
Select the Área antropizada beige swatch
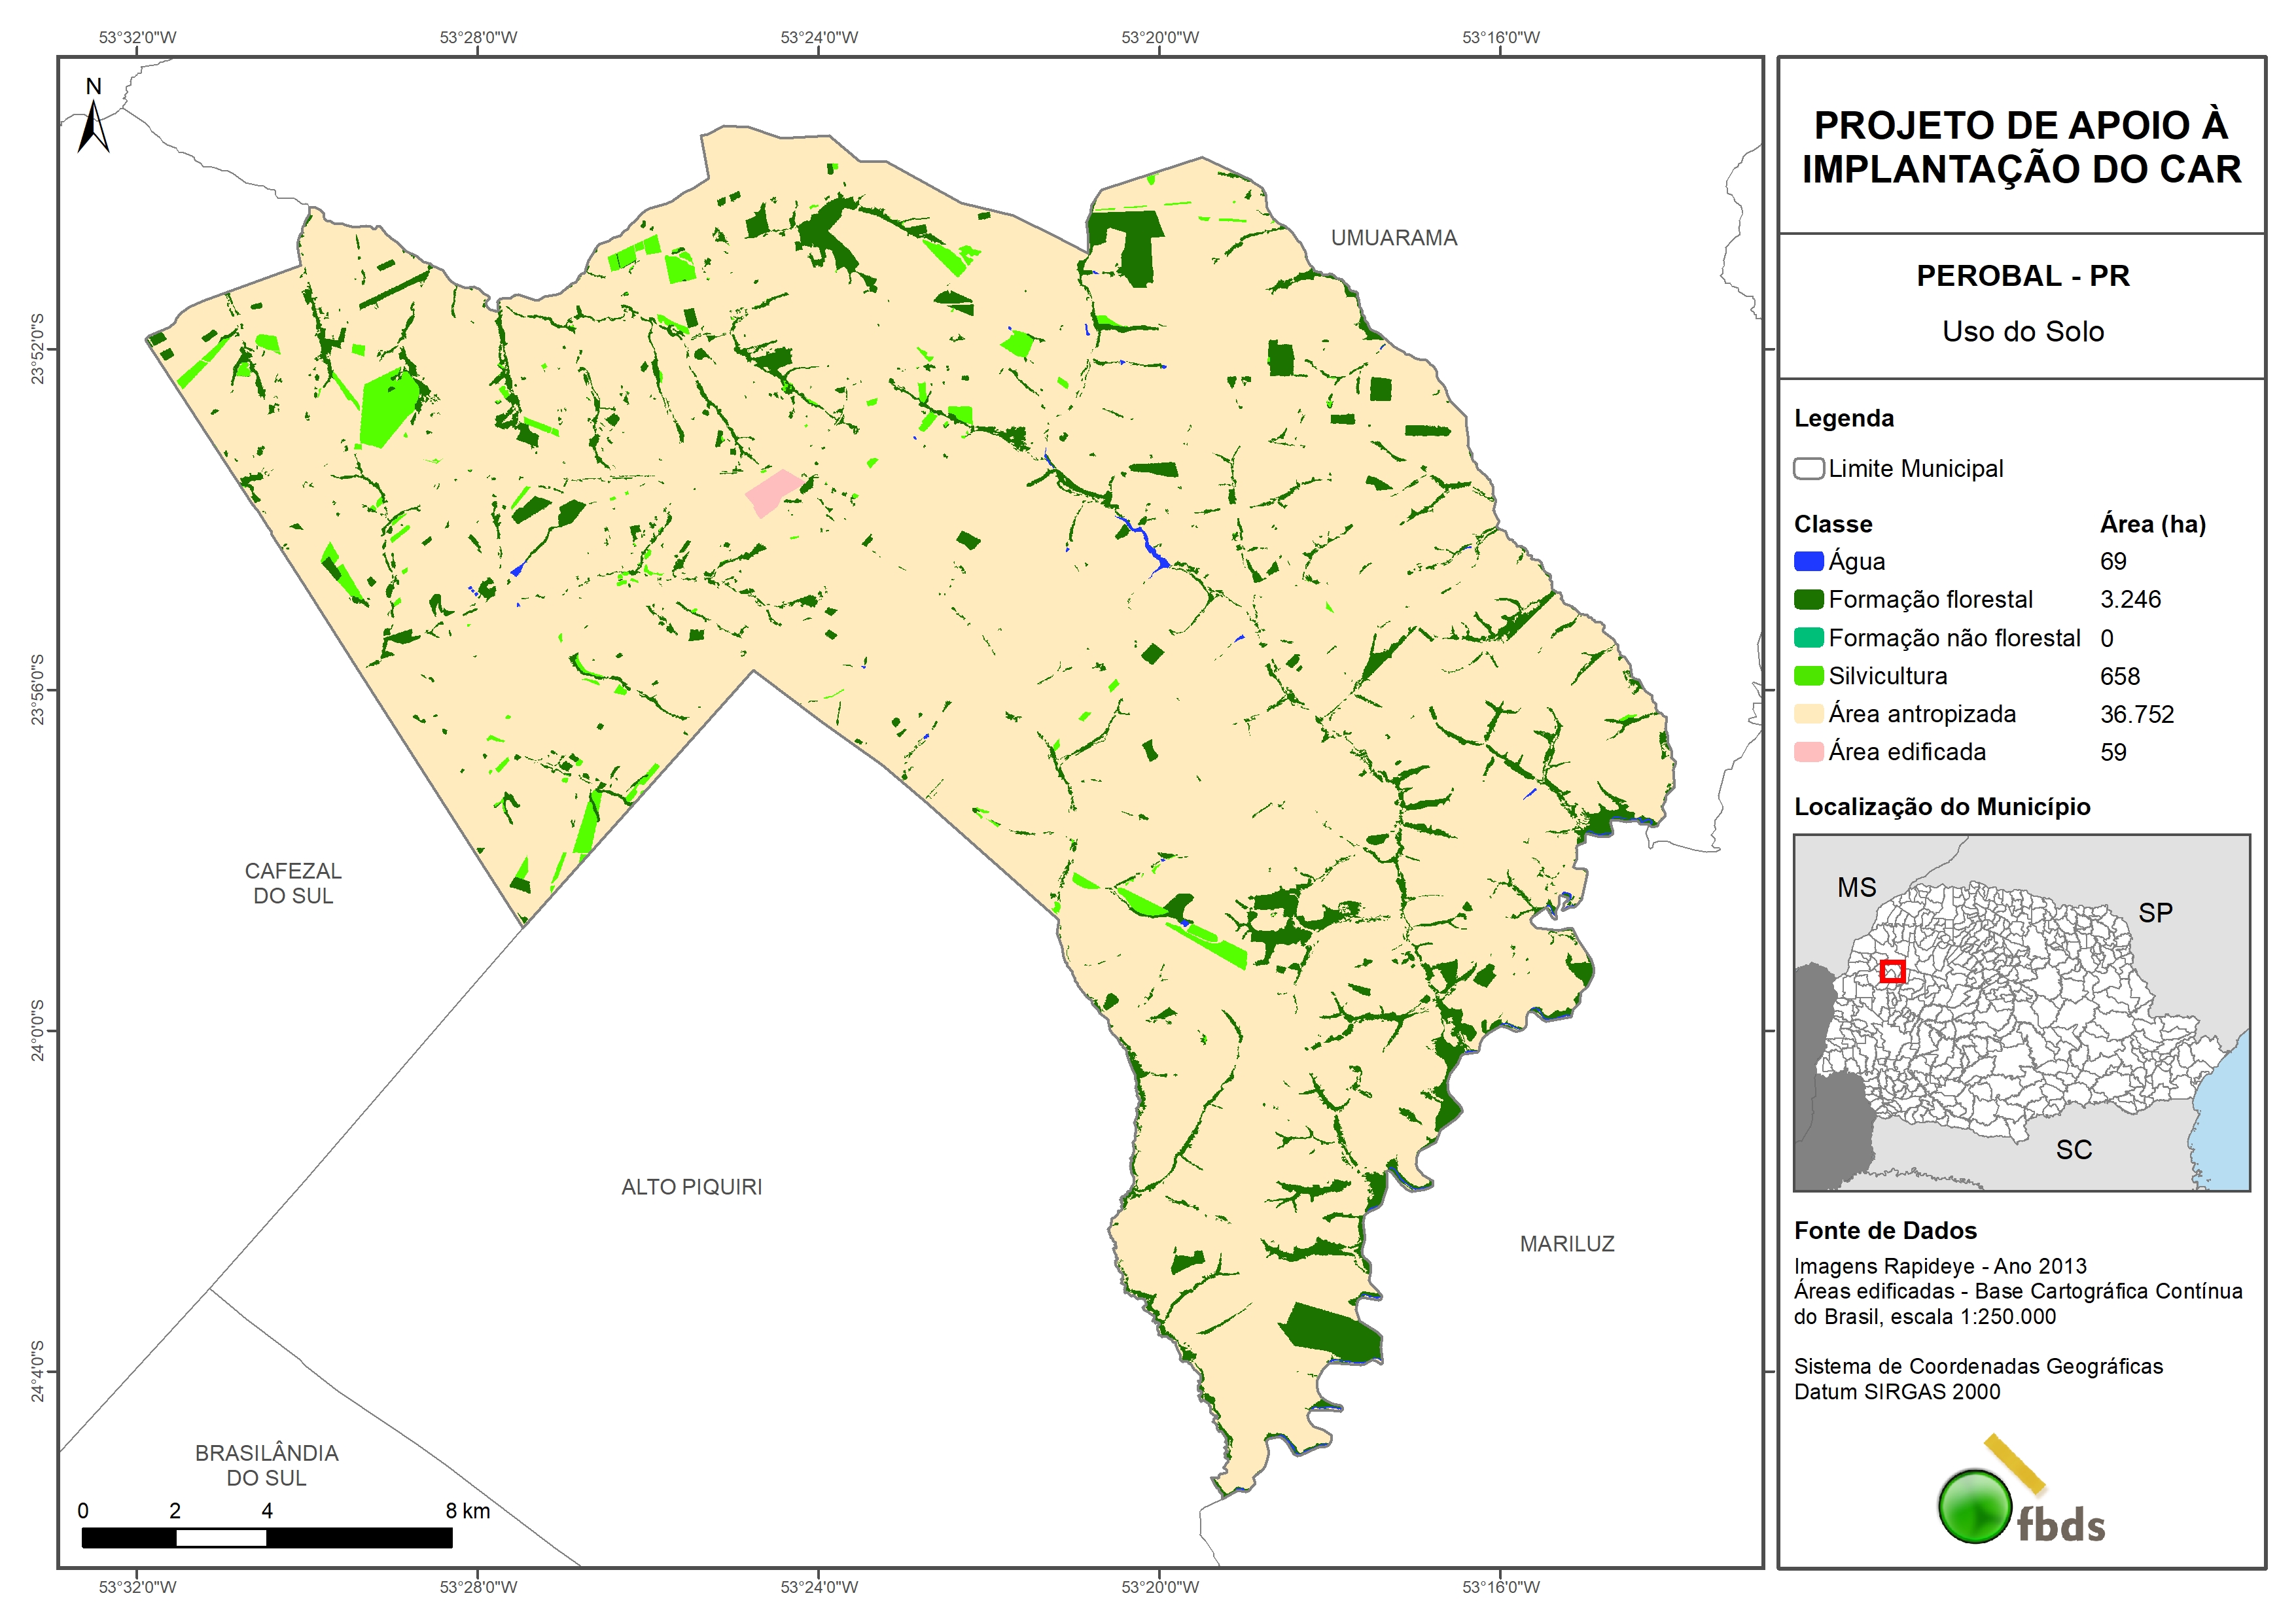[1808, 714]
